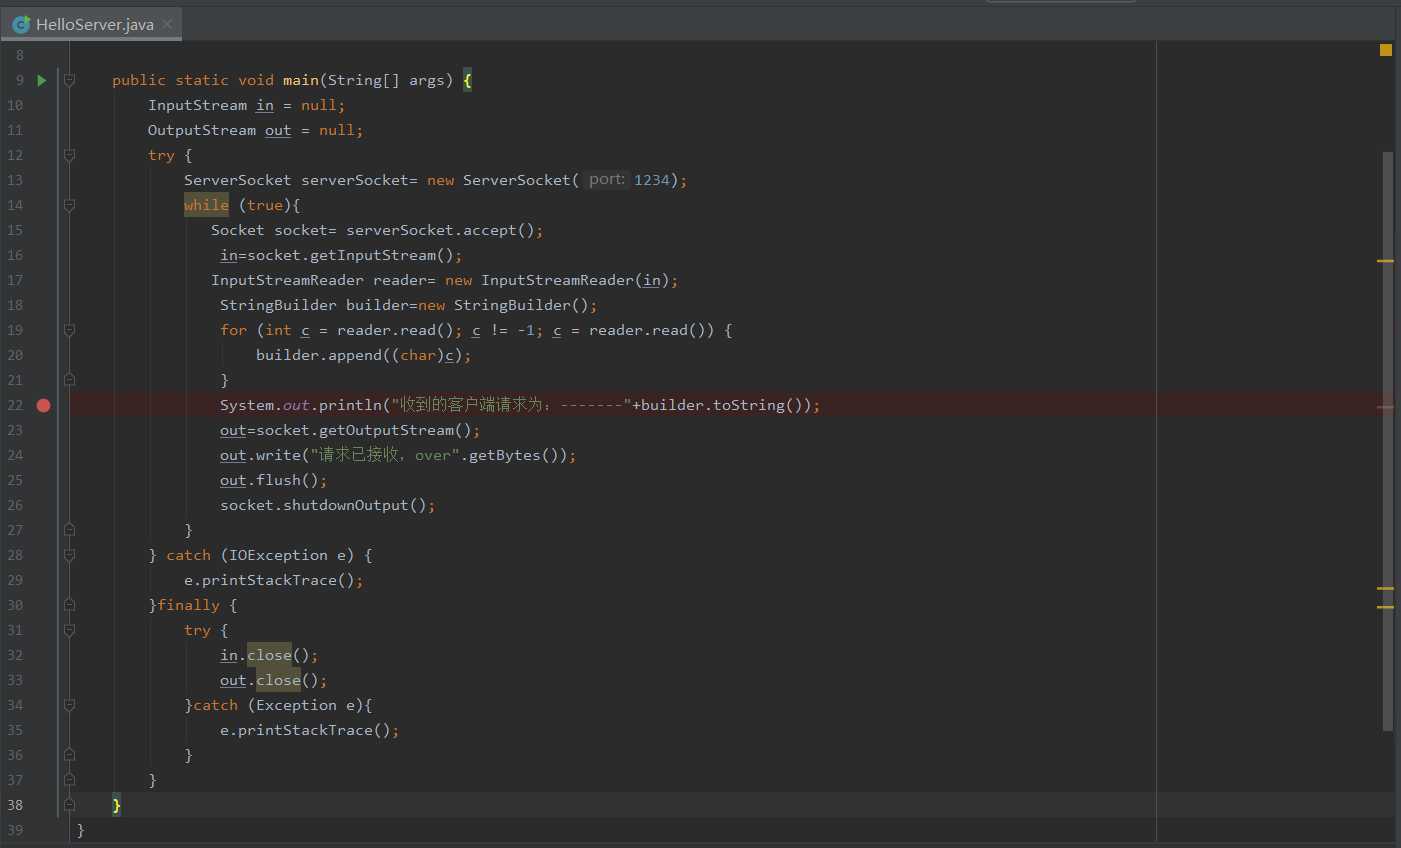Viewport: 1401px width, 848px height.
Task: Click the yellow inspection status indicator
Action: (1386, 50)
